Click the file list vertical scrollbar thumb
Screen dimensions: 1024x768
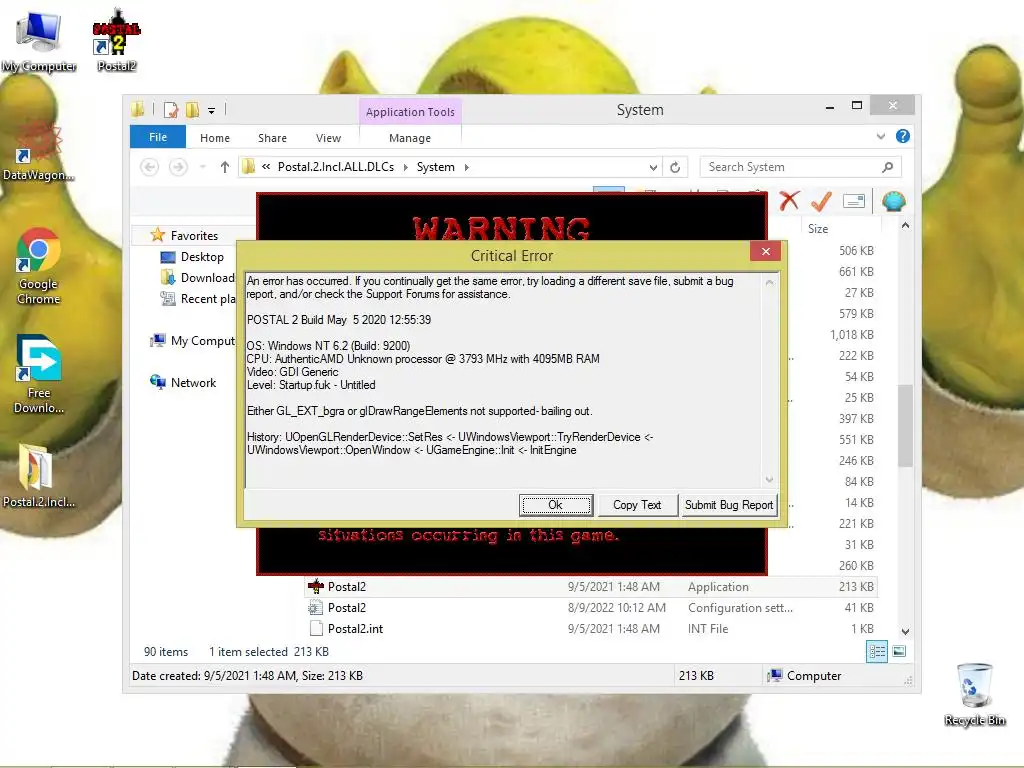coord(905,426)
